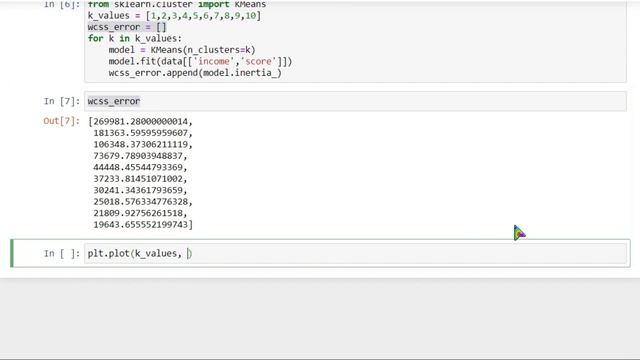Click the 'for k in k_values:' line
640x360 pixels.
(135, 38)
